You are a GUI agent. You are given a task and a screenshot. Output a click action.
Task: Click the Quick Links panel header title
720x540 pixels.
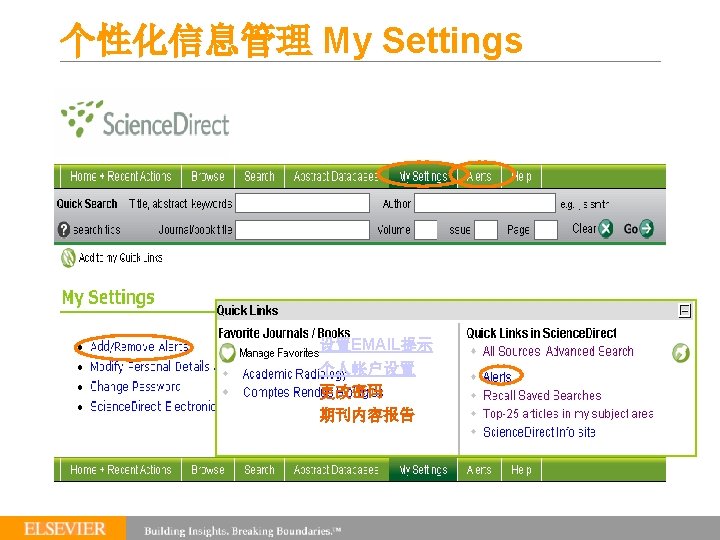click(248, 310)
